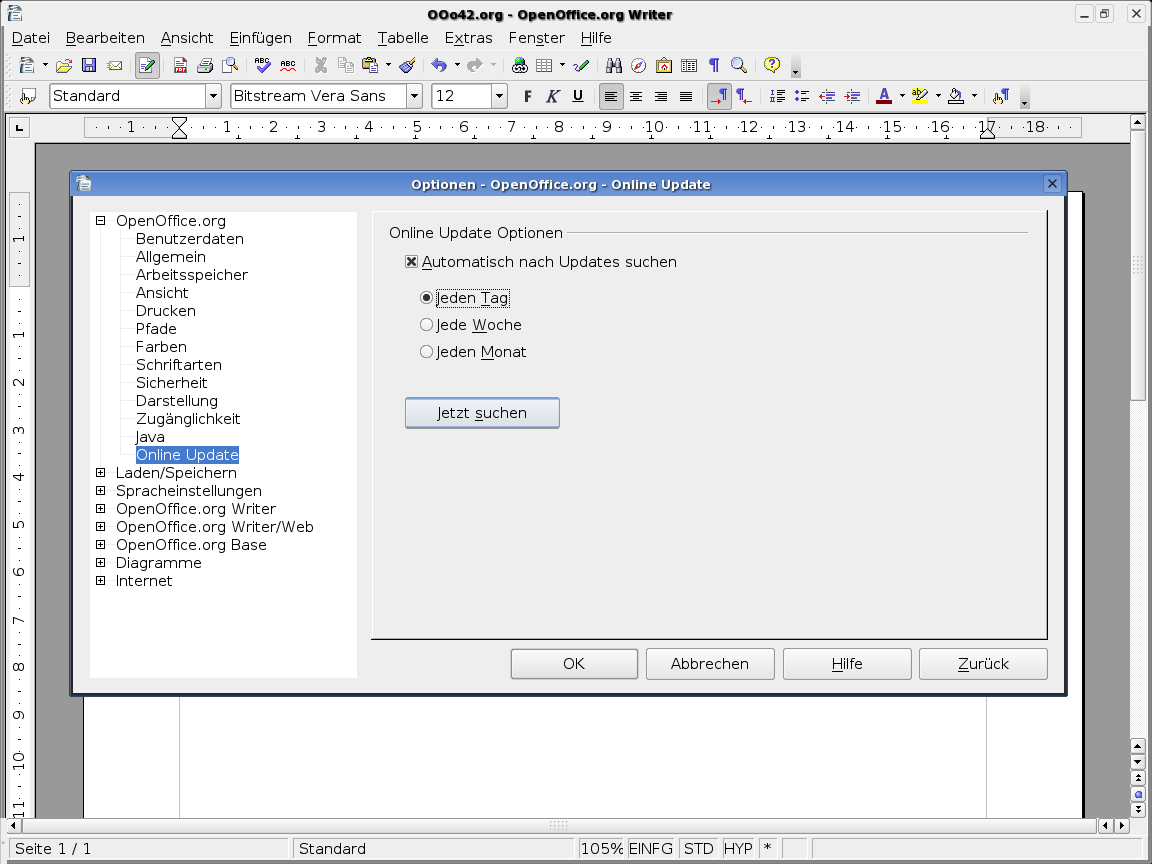Viewport: 1152px width, 864px height.
Task: Open the Extras menu
Action: pos(468,37)
